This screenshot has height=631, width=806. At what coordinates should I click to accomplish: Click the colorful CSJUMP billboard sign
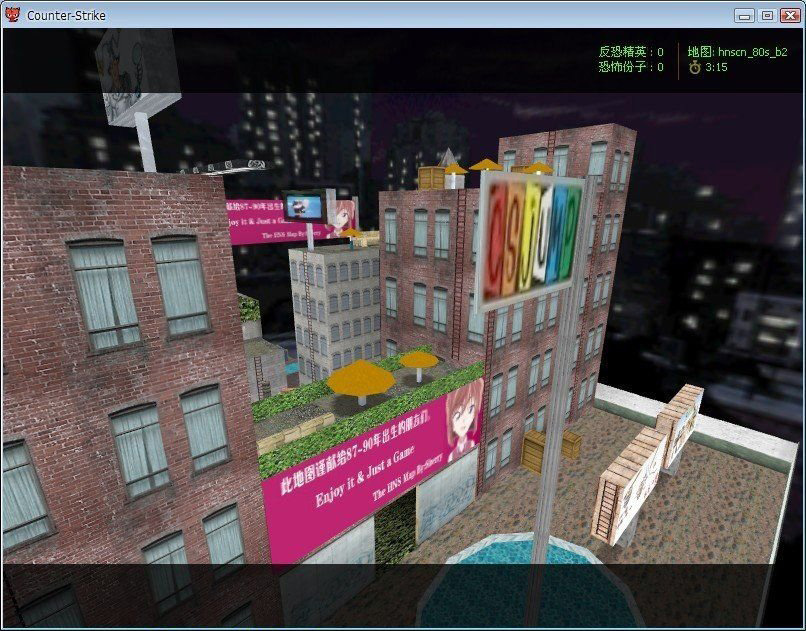click(530, 239)
